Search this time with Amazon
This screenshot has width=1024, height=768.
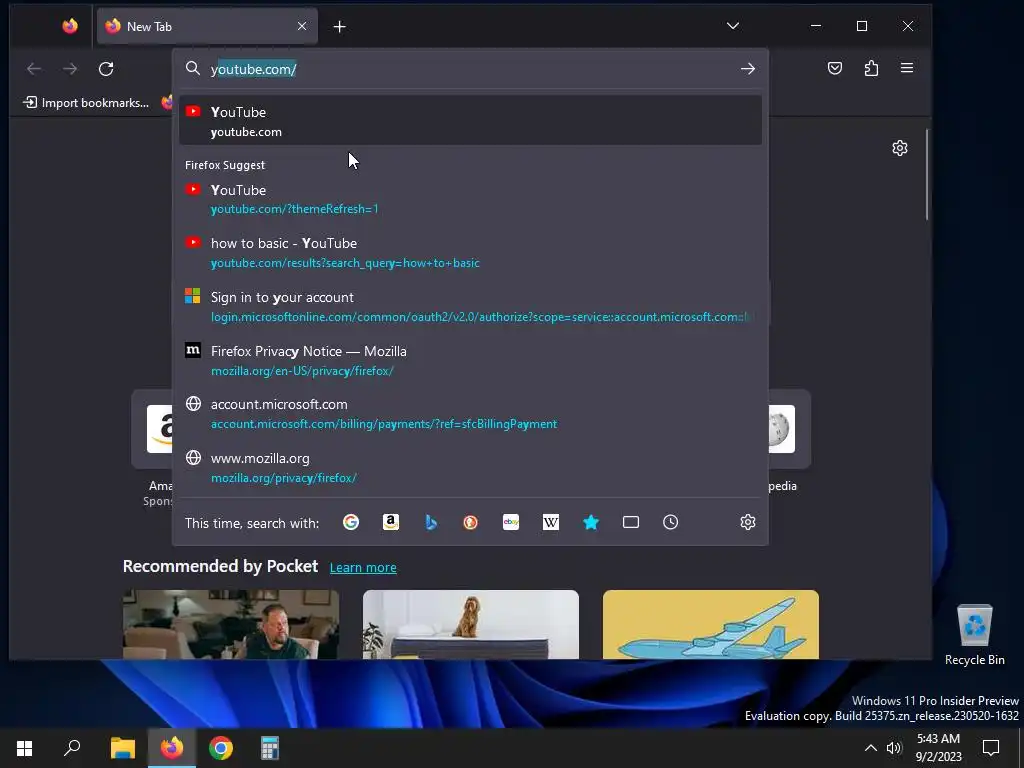click(x=391, y=522)
